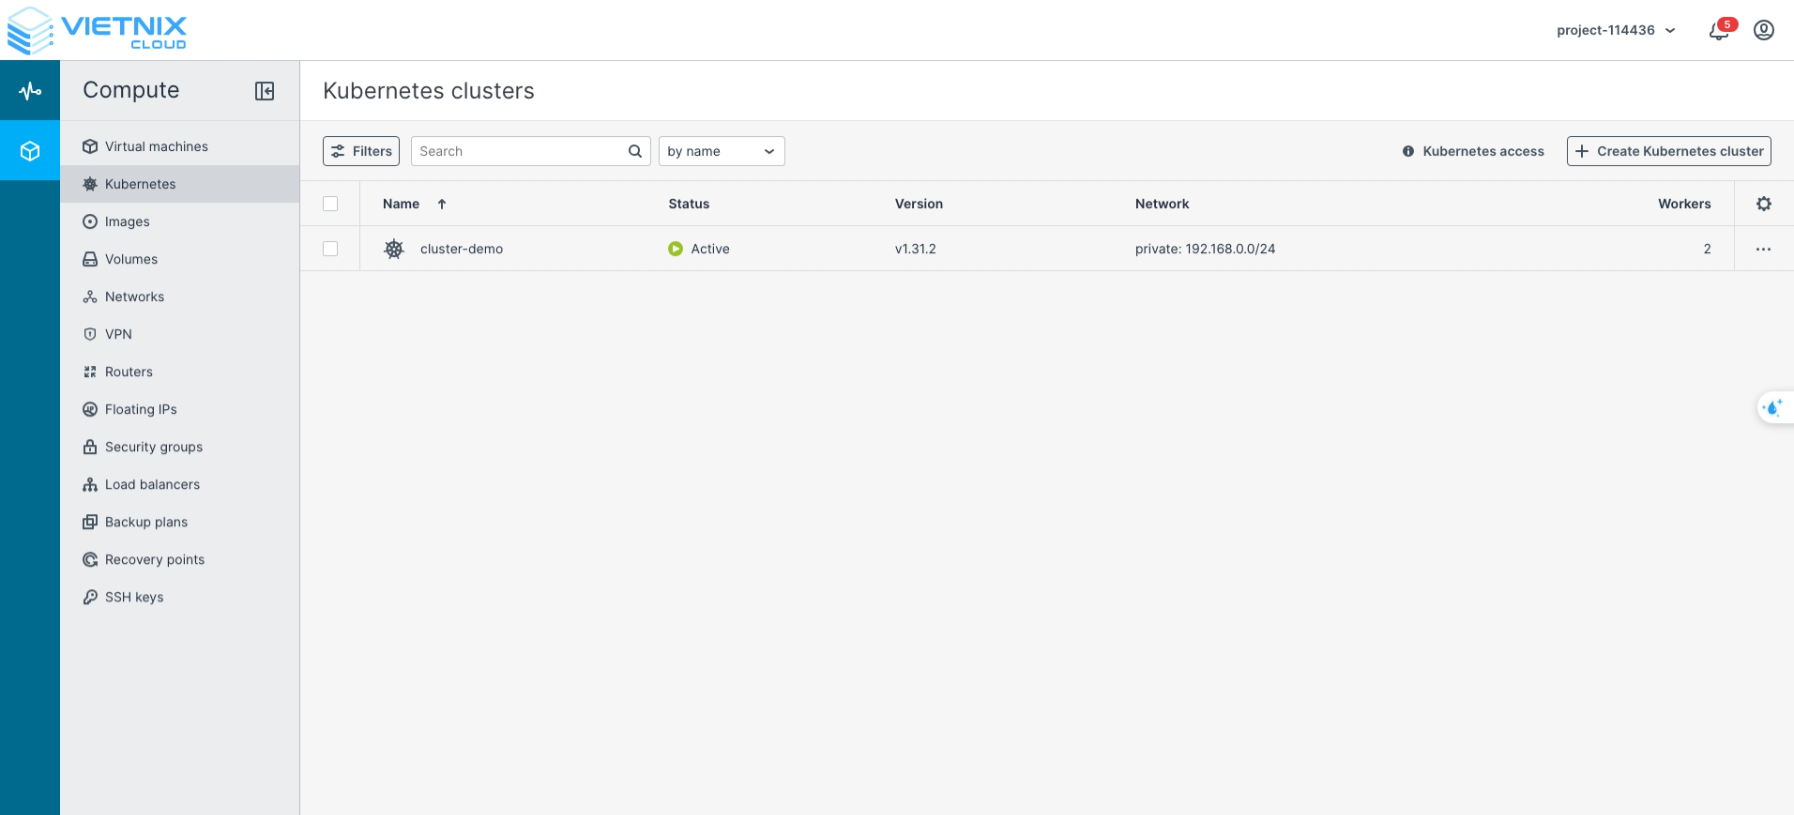Collapse the Compute sidebar panel

tap(264, 91)
